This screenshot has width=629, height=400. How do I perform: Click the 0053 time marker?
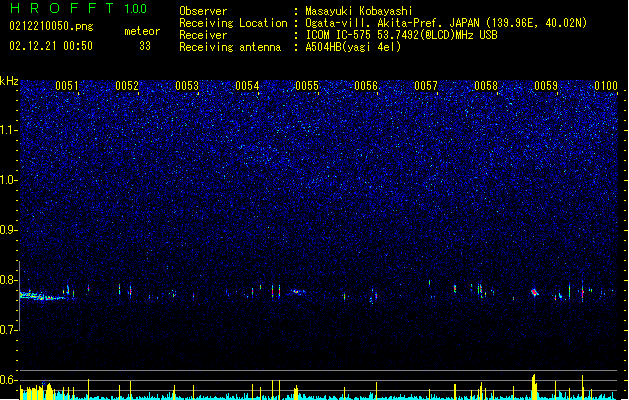(x=187, y=86)
